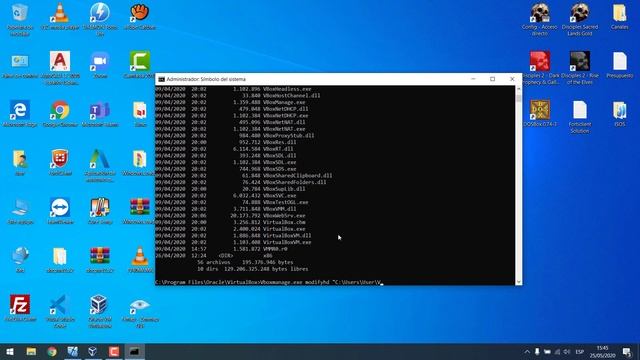Launch Google Chrome desktop shortcut
This screenshot has height=360, width=640.
pos(60,114)
